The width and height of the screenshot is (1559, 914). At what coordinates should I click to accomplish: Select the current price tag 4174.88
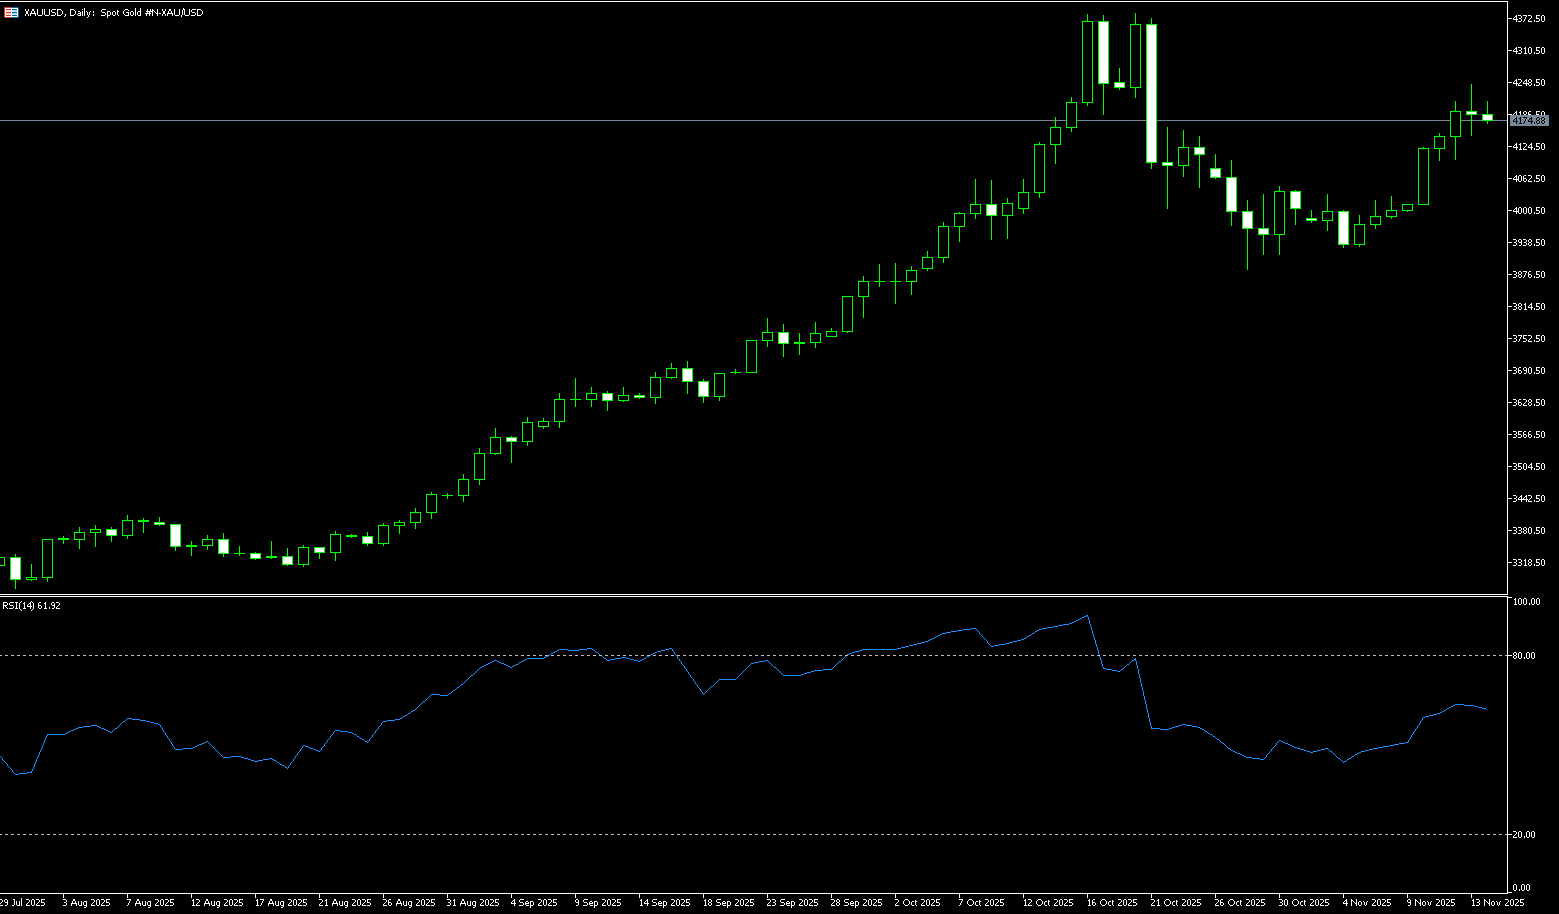click(x=1529, y=121)
